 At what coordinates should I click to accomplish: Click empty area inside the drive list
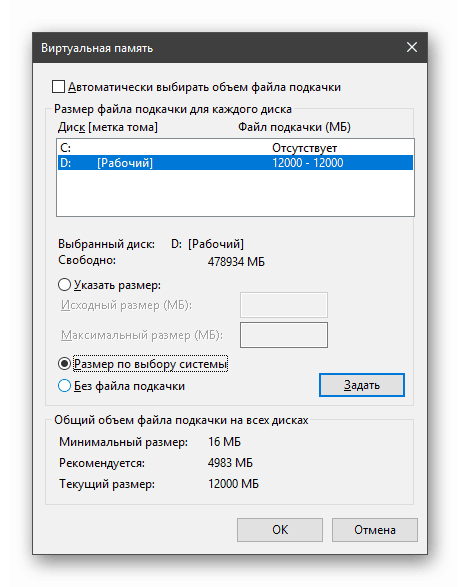pos(235,193)
